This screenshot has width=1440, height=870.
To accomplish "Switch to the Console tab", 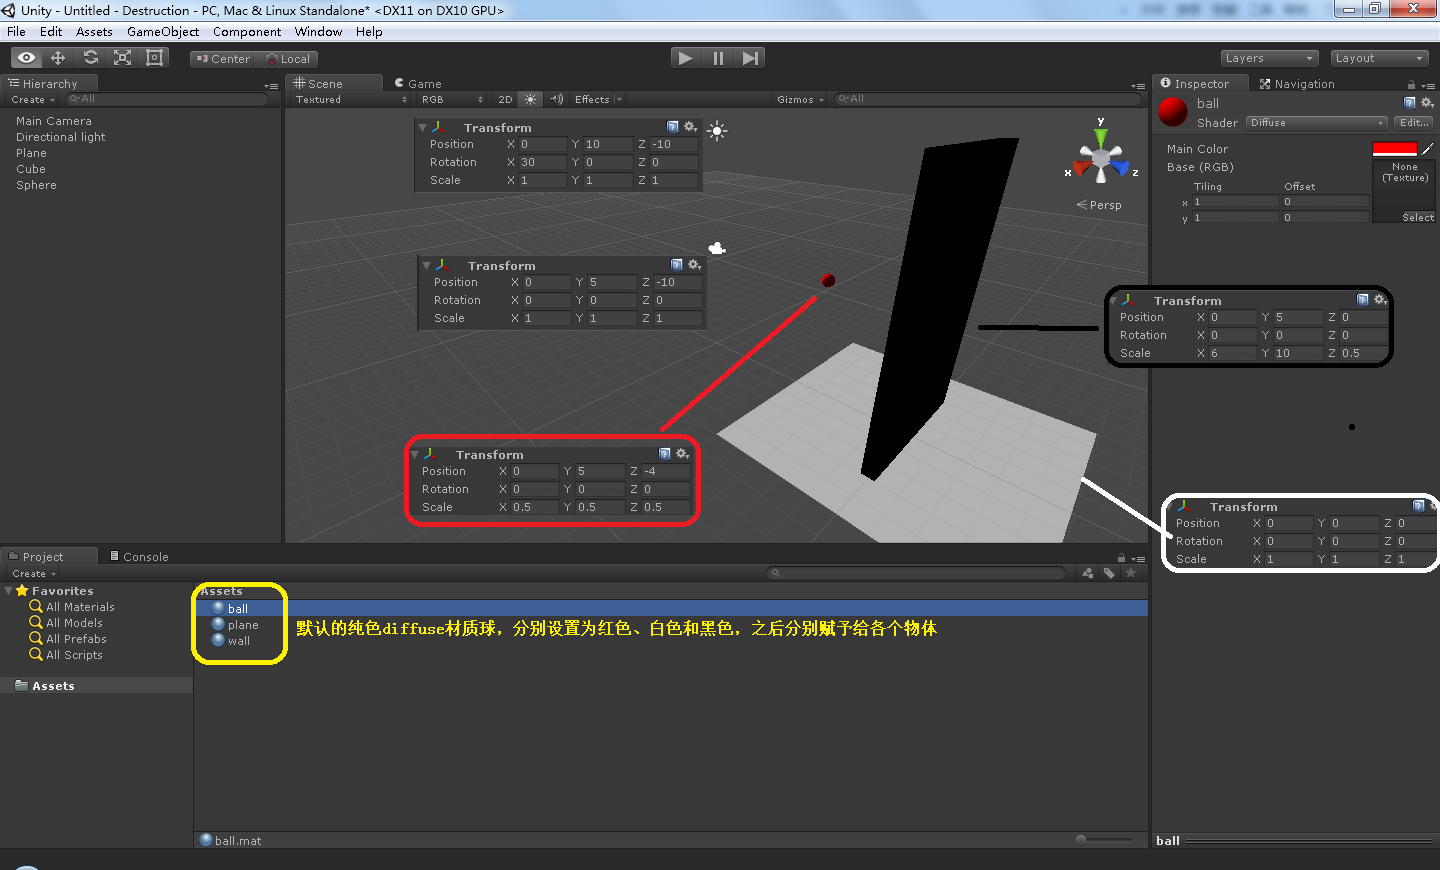I will coord(139,557).
